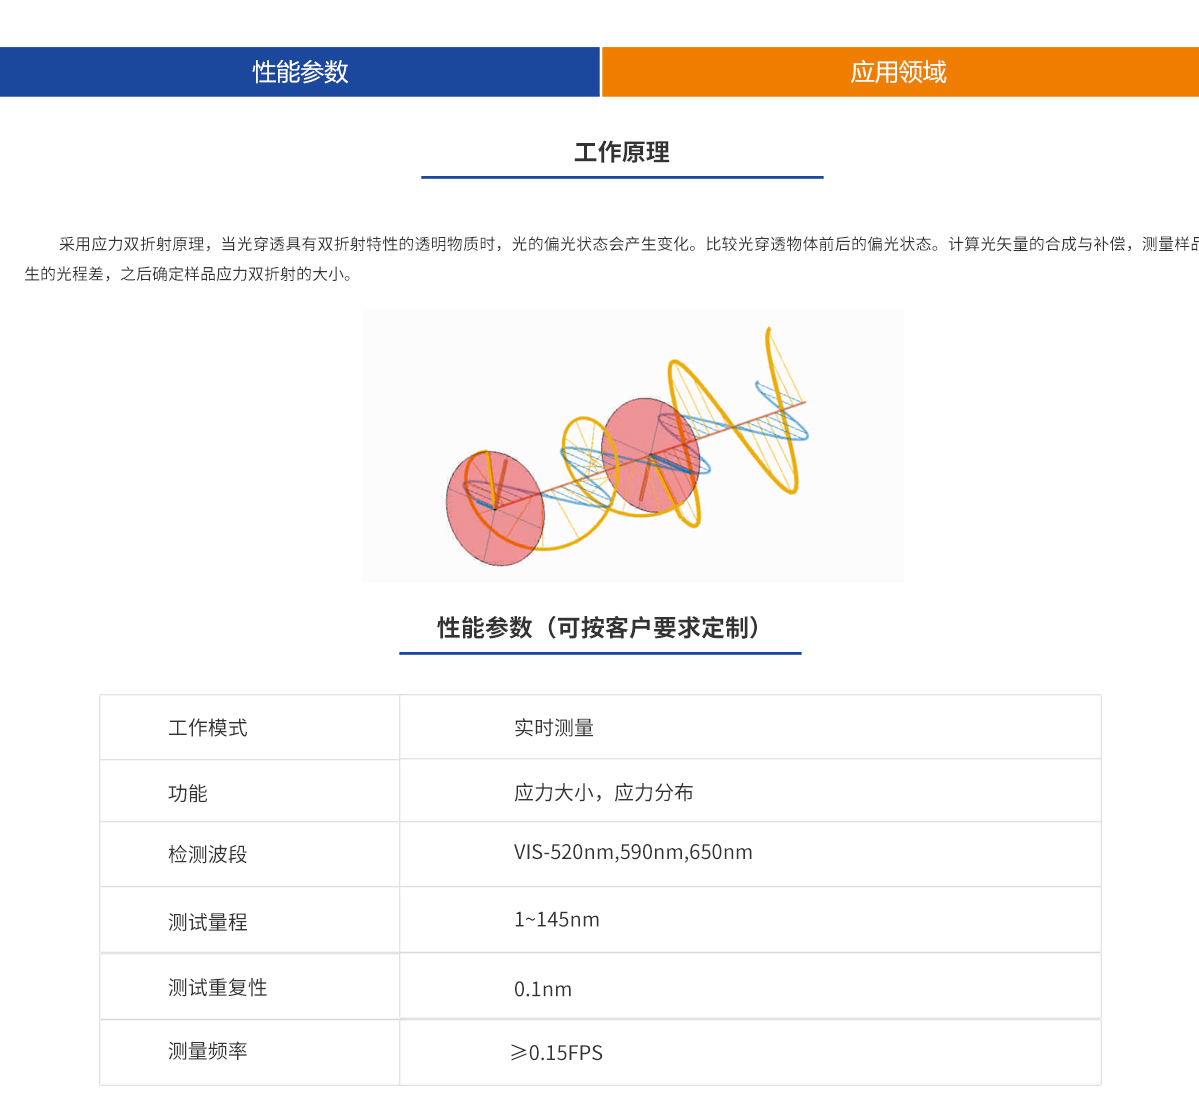Click the 1~145nm measurement range value
The height and width of the screenshot is (1114, 1199).
[555, 919]
